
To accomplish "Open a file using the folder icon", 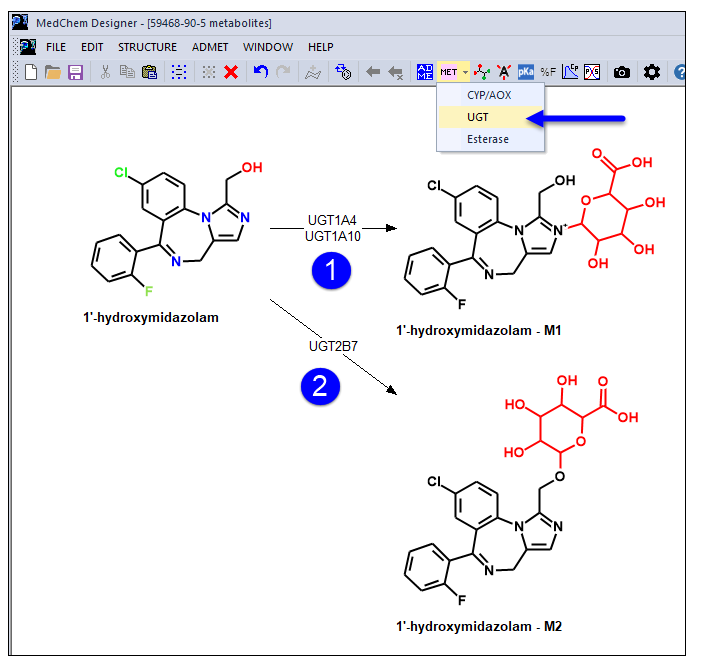I will [53, 72].
